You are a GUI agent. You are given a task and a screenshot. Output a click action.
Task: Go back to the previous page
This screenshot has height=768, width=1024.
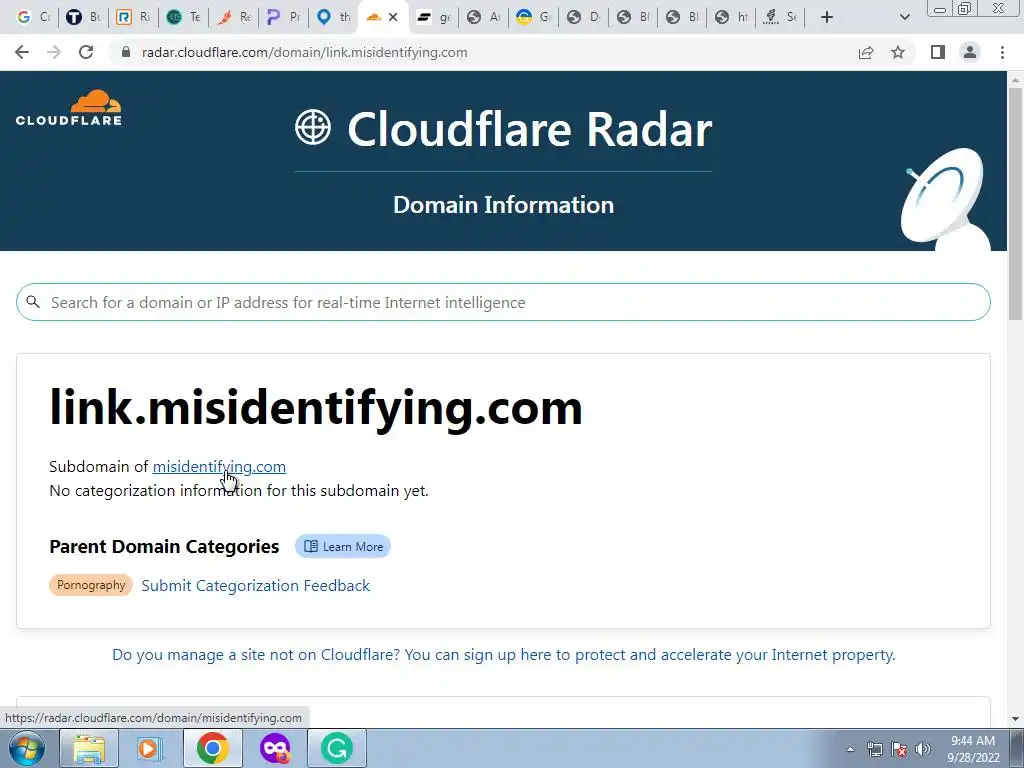(22, 52)
